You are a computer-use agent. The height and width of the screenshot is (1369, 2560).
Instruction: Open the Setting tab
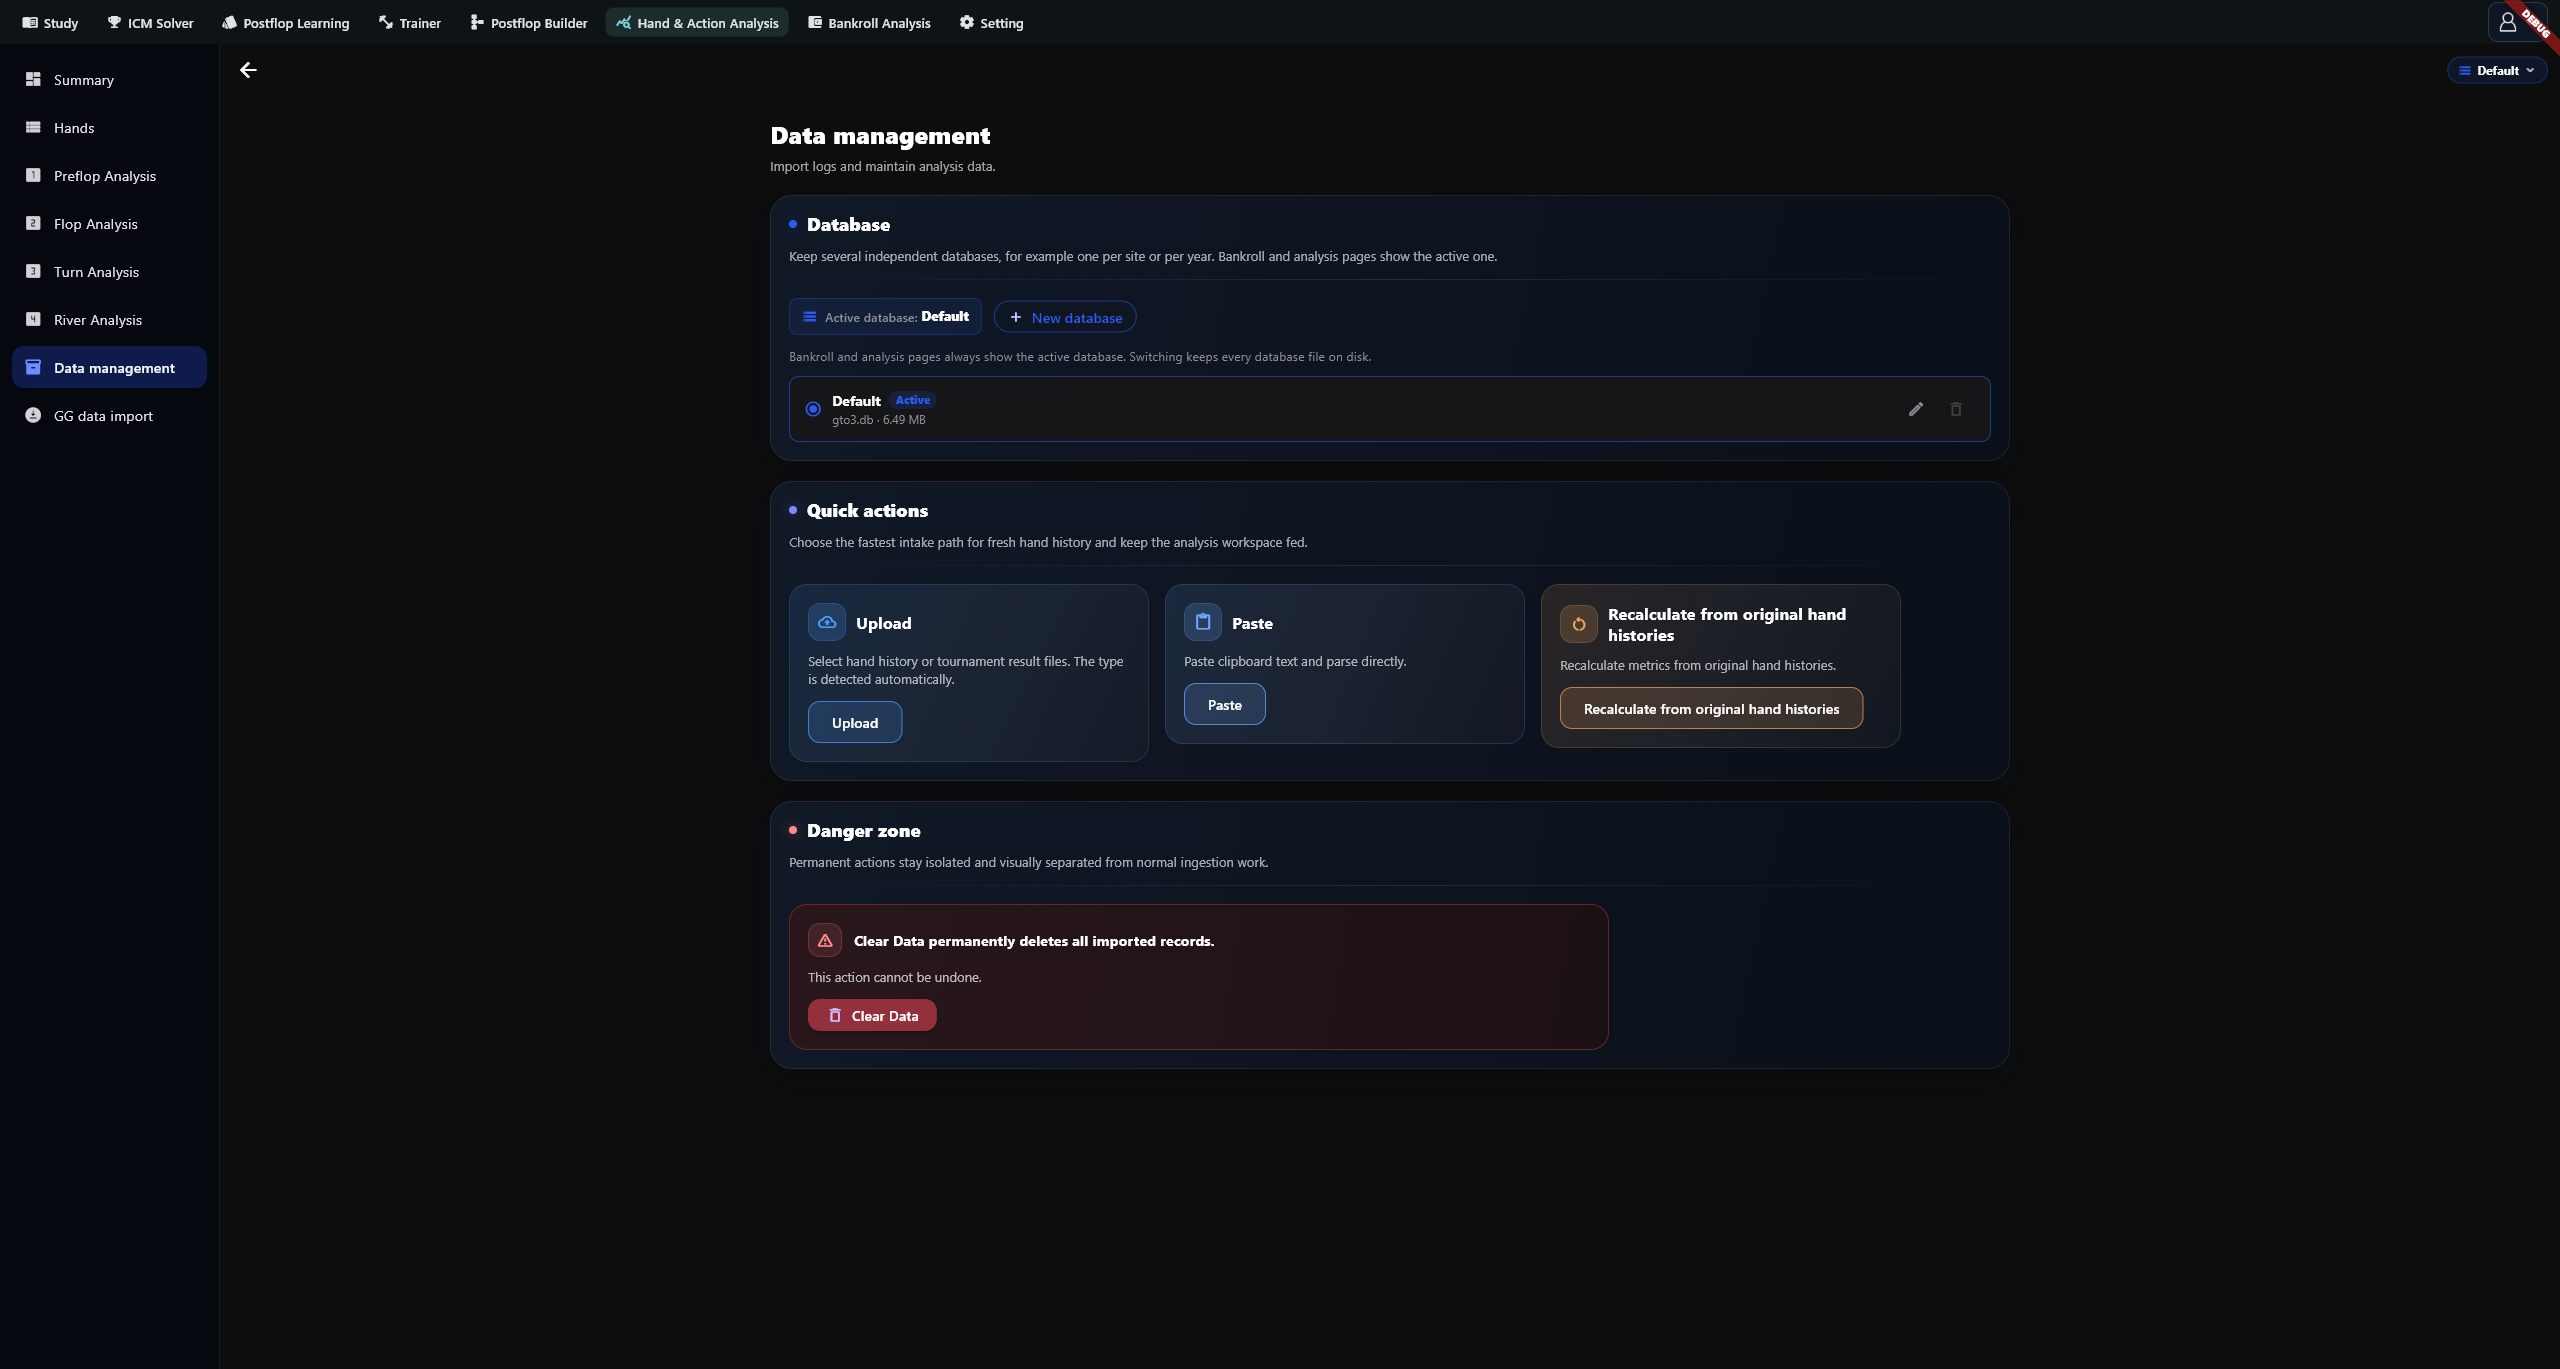(991, 22)
